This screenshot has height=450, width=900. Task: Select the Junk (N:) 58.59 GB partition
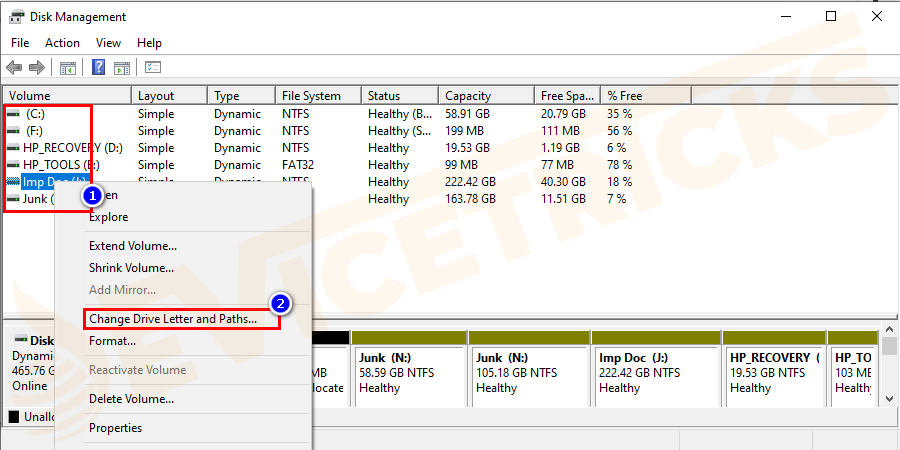click(x=409, y=367)
